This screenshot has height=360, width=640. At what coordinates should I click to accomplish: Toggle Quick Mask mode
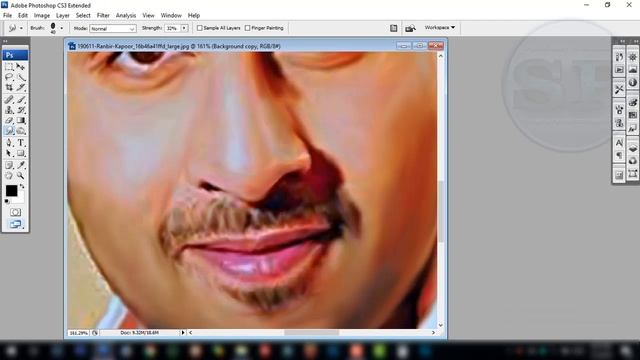click(x=16, y=212)
